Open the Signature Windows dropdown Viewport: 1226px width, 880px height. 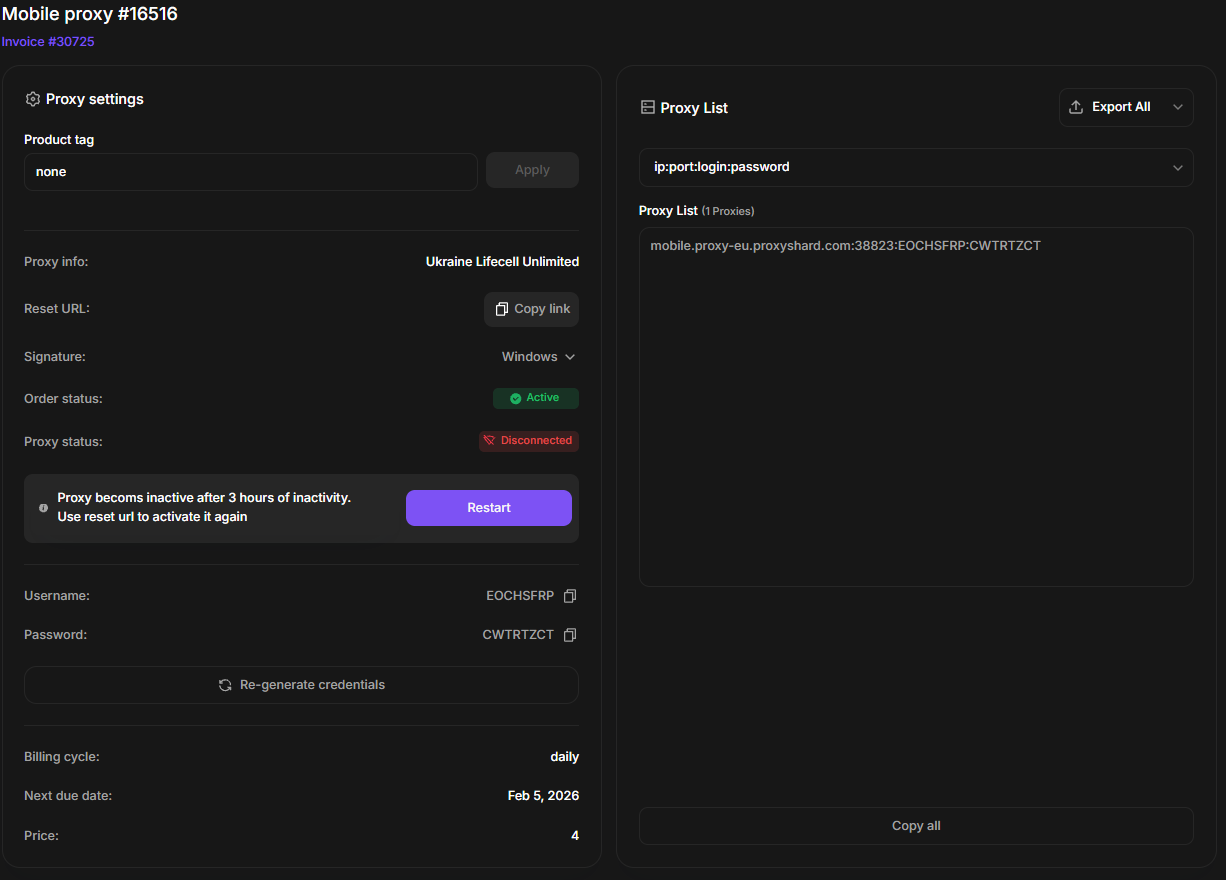(x=538, y=357)
